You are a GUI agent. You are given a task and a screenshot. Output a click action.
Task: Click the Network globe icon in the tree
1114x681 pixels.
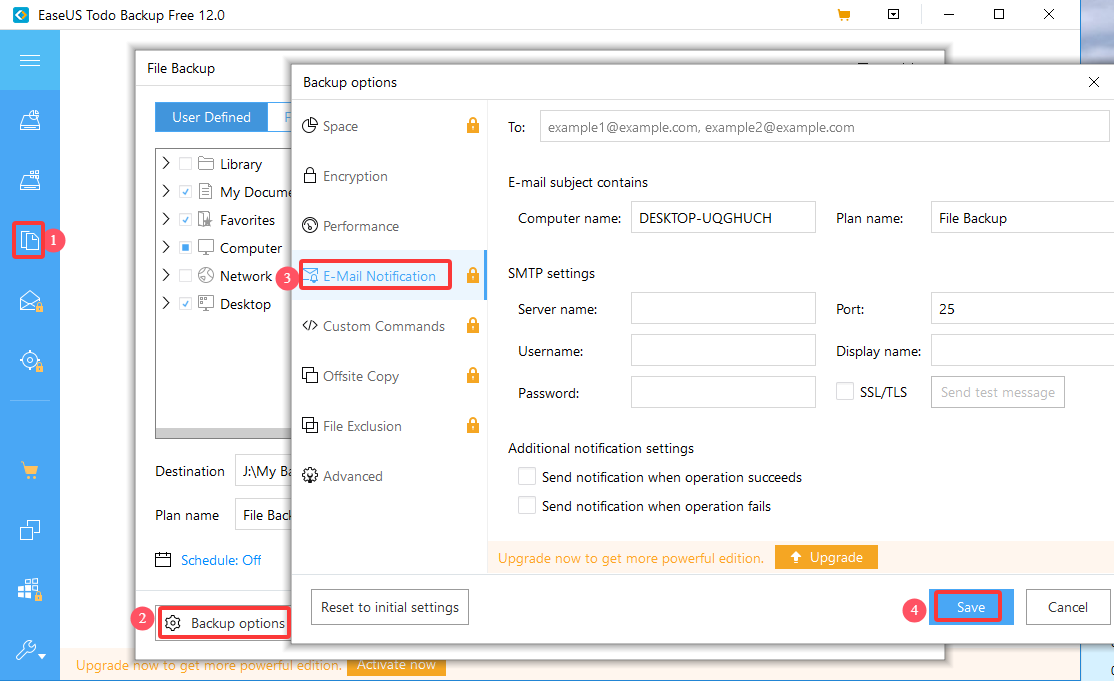pyautogui.click(x=206, y=275)
